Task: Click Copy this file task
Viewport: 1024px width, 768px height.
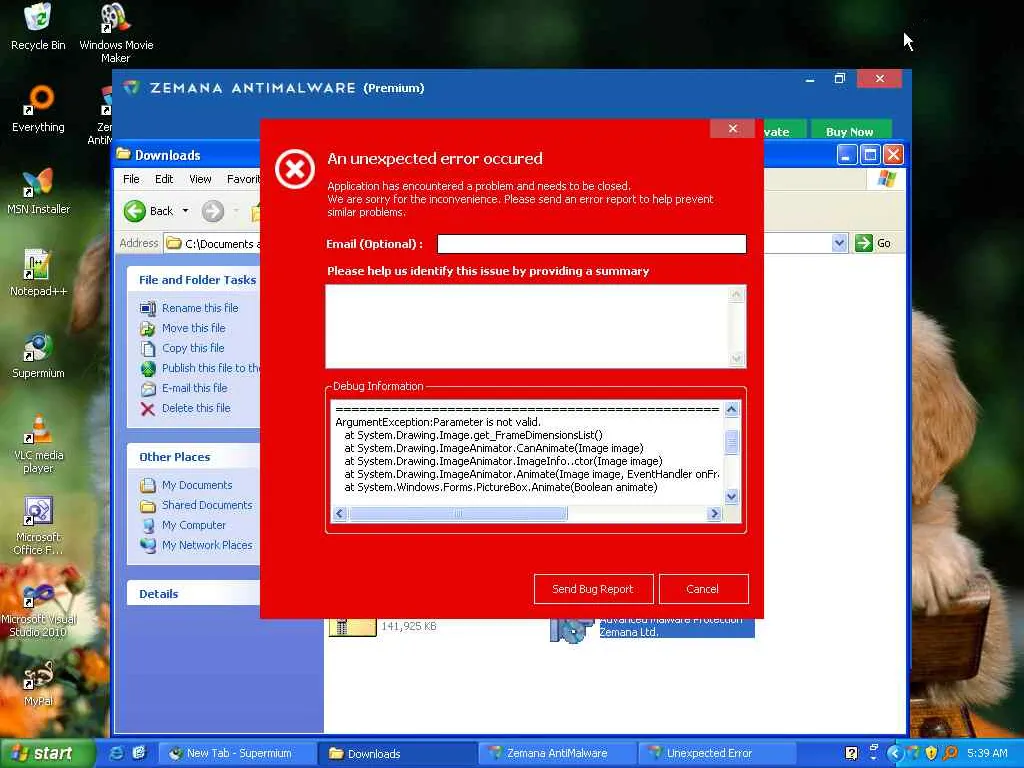Action: [193, 348]
